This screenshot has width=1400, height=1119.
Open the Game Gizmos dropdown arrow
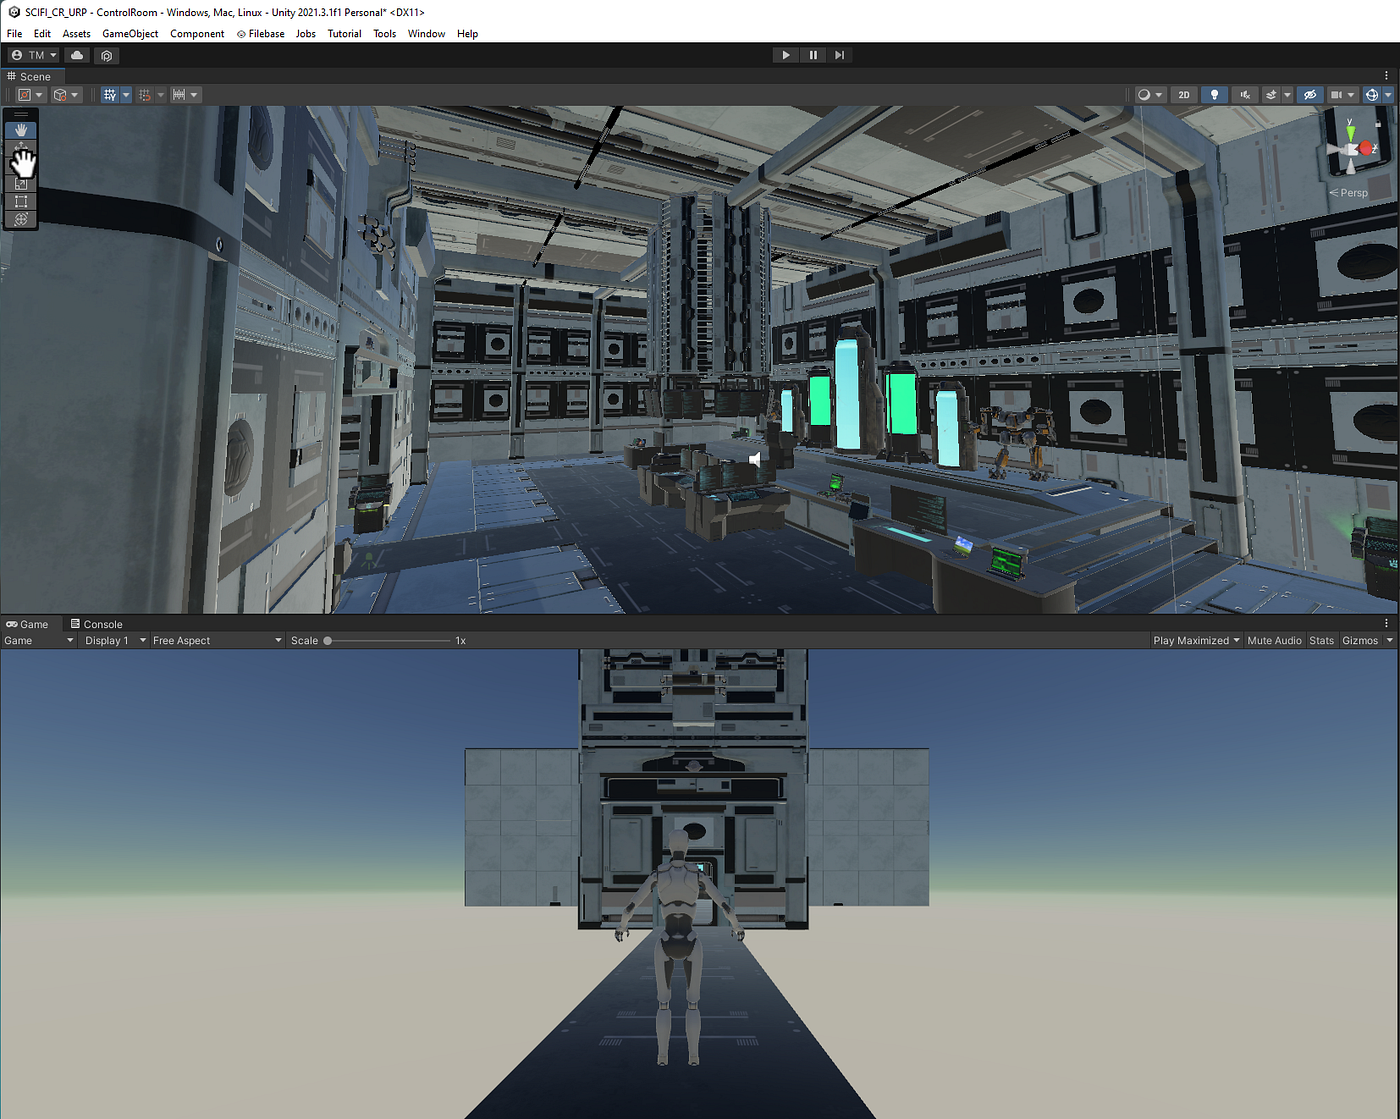click(1389, 640)
